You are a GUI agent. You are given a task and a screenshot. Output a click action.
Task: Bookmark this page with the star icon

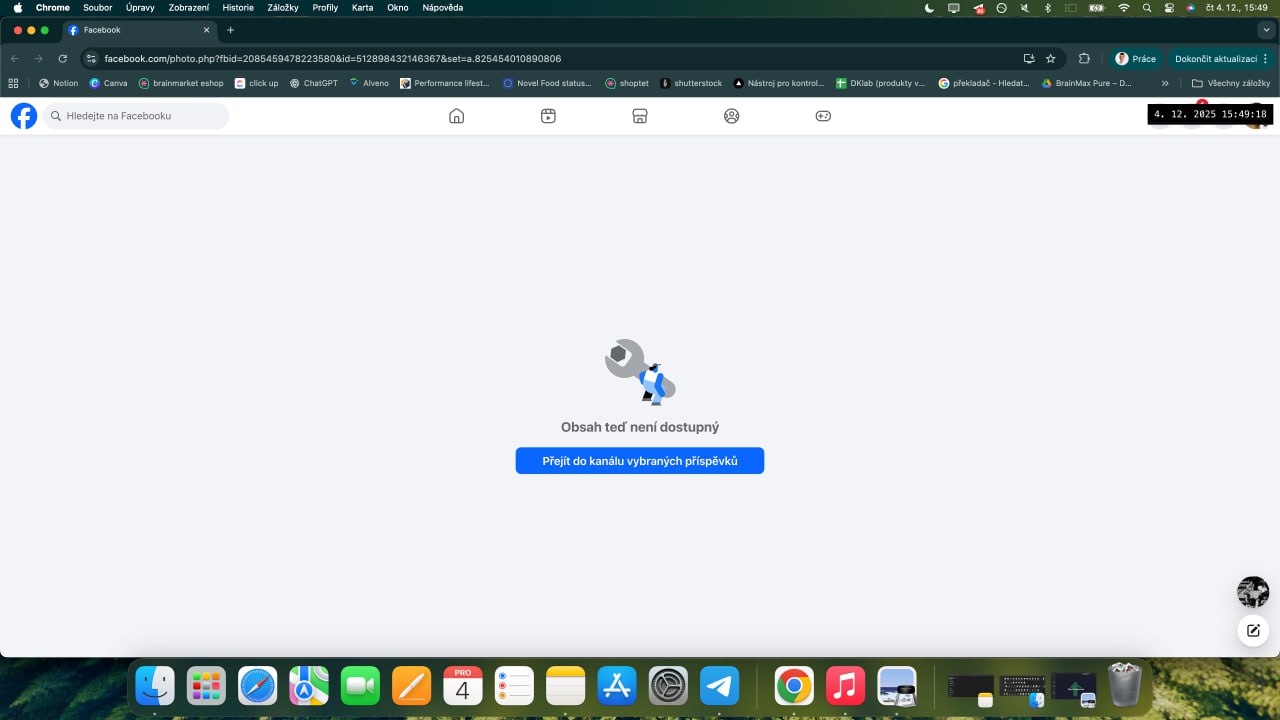pos(1051,59)
